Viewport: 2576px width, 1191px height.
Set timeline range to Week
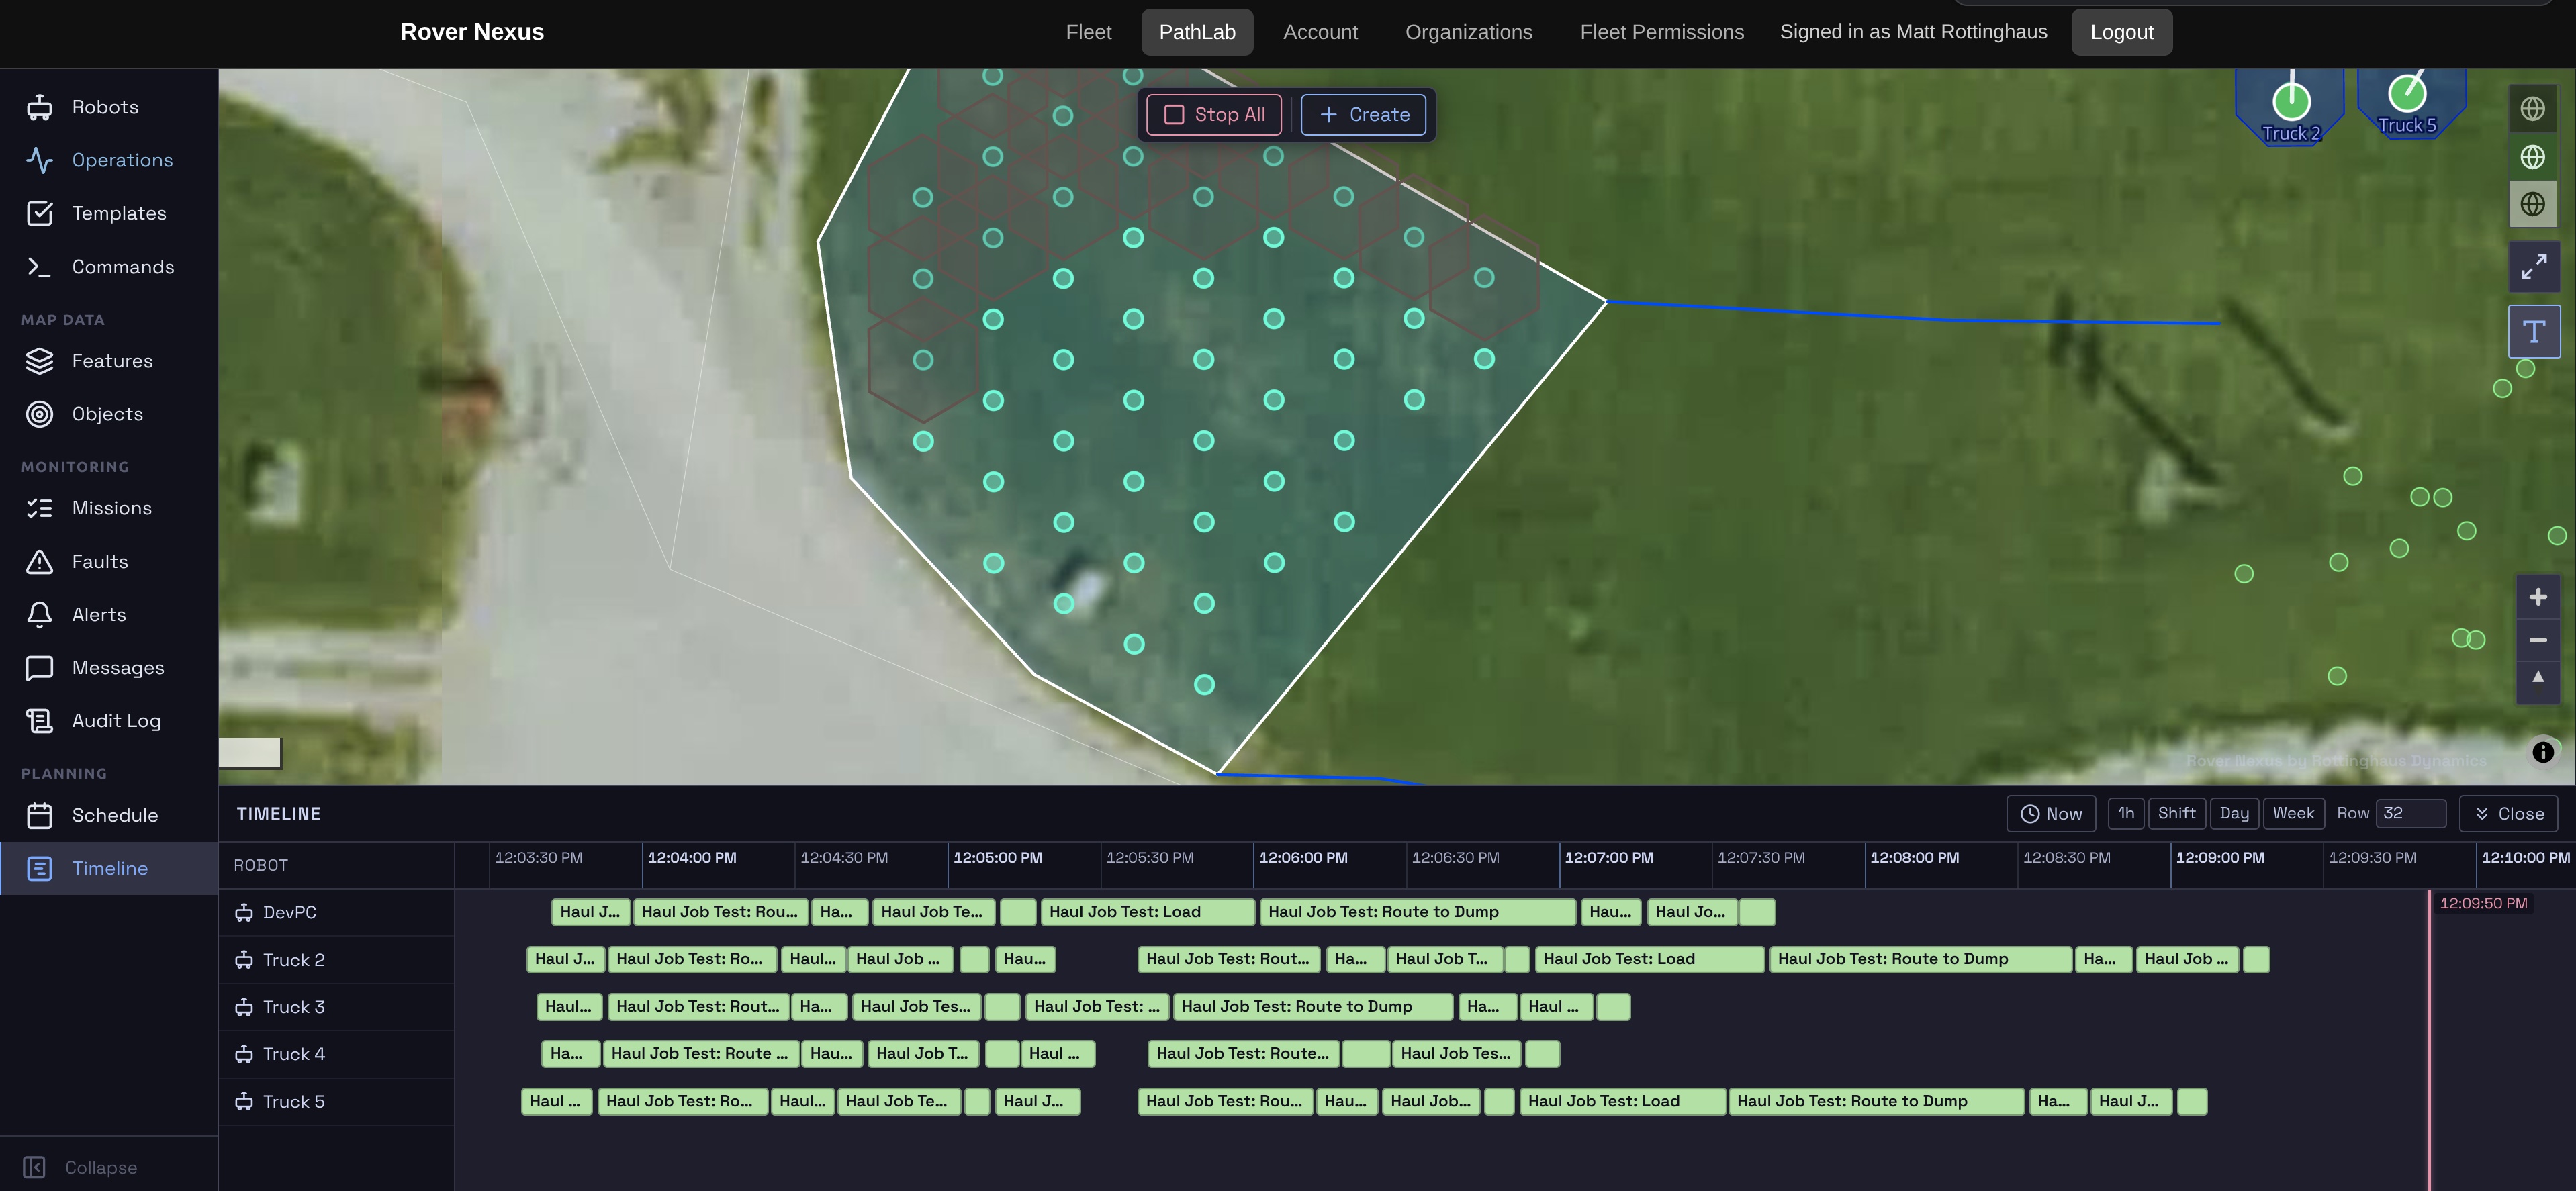(2293, 814)
